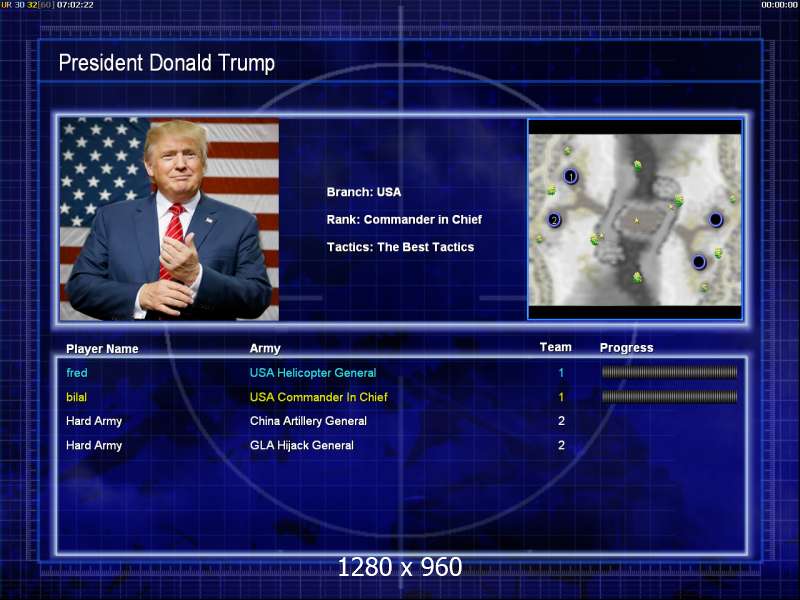
Task: Click the map preview image
Action: click(x=635, y=219)
